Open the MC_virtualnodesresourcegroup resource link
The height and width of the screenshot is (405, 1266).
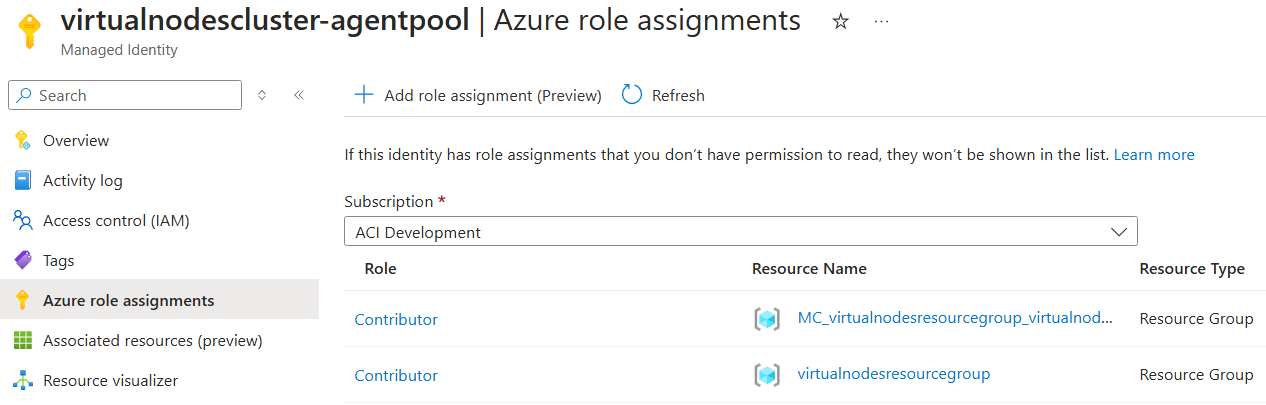pos(954,318)
